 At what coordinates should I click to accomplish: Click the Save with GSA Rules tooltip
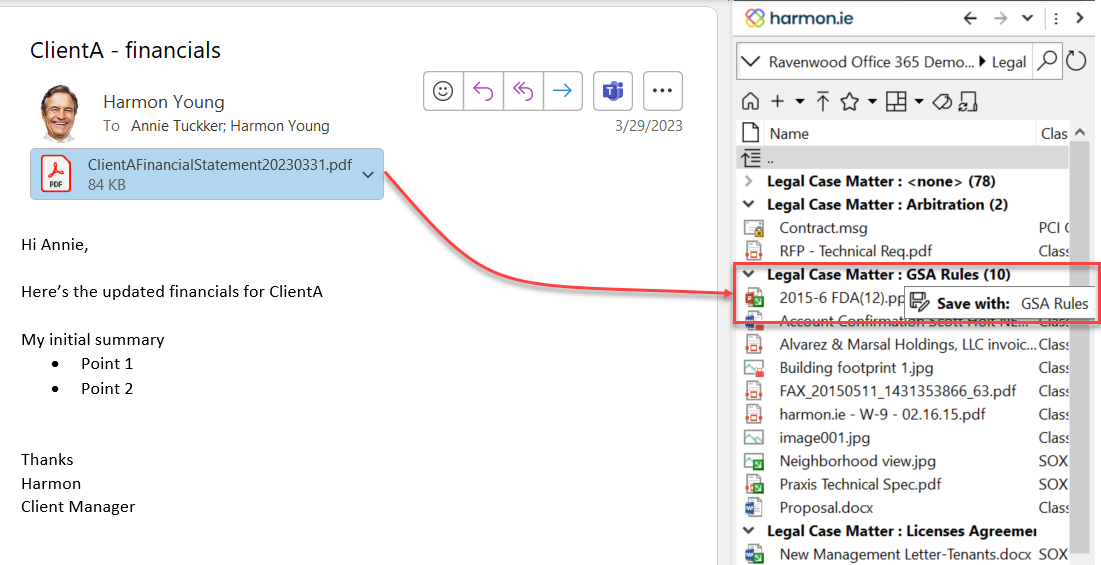tap(999, 304)
